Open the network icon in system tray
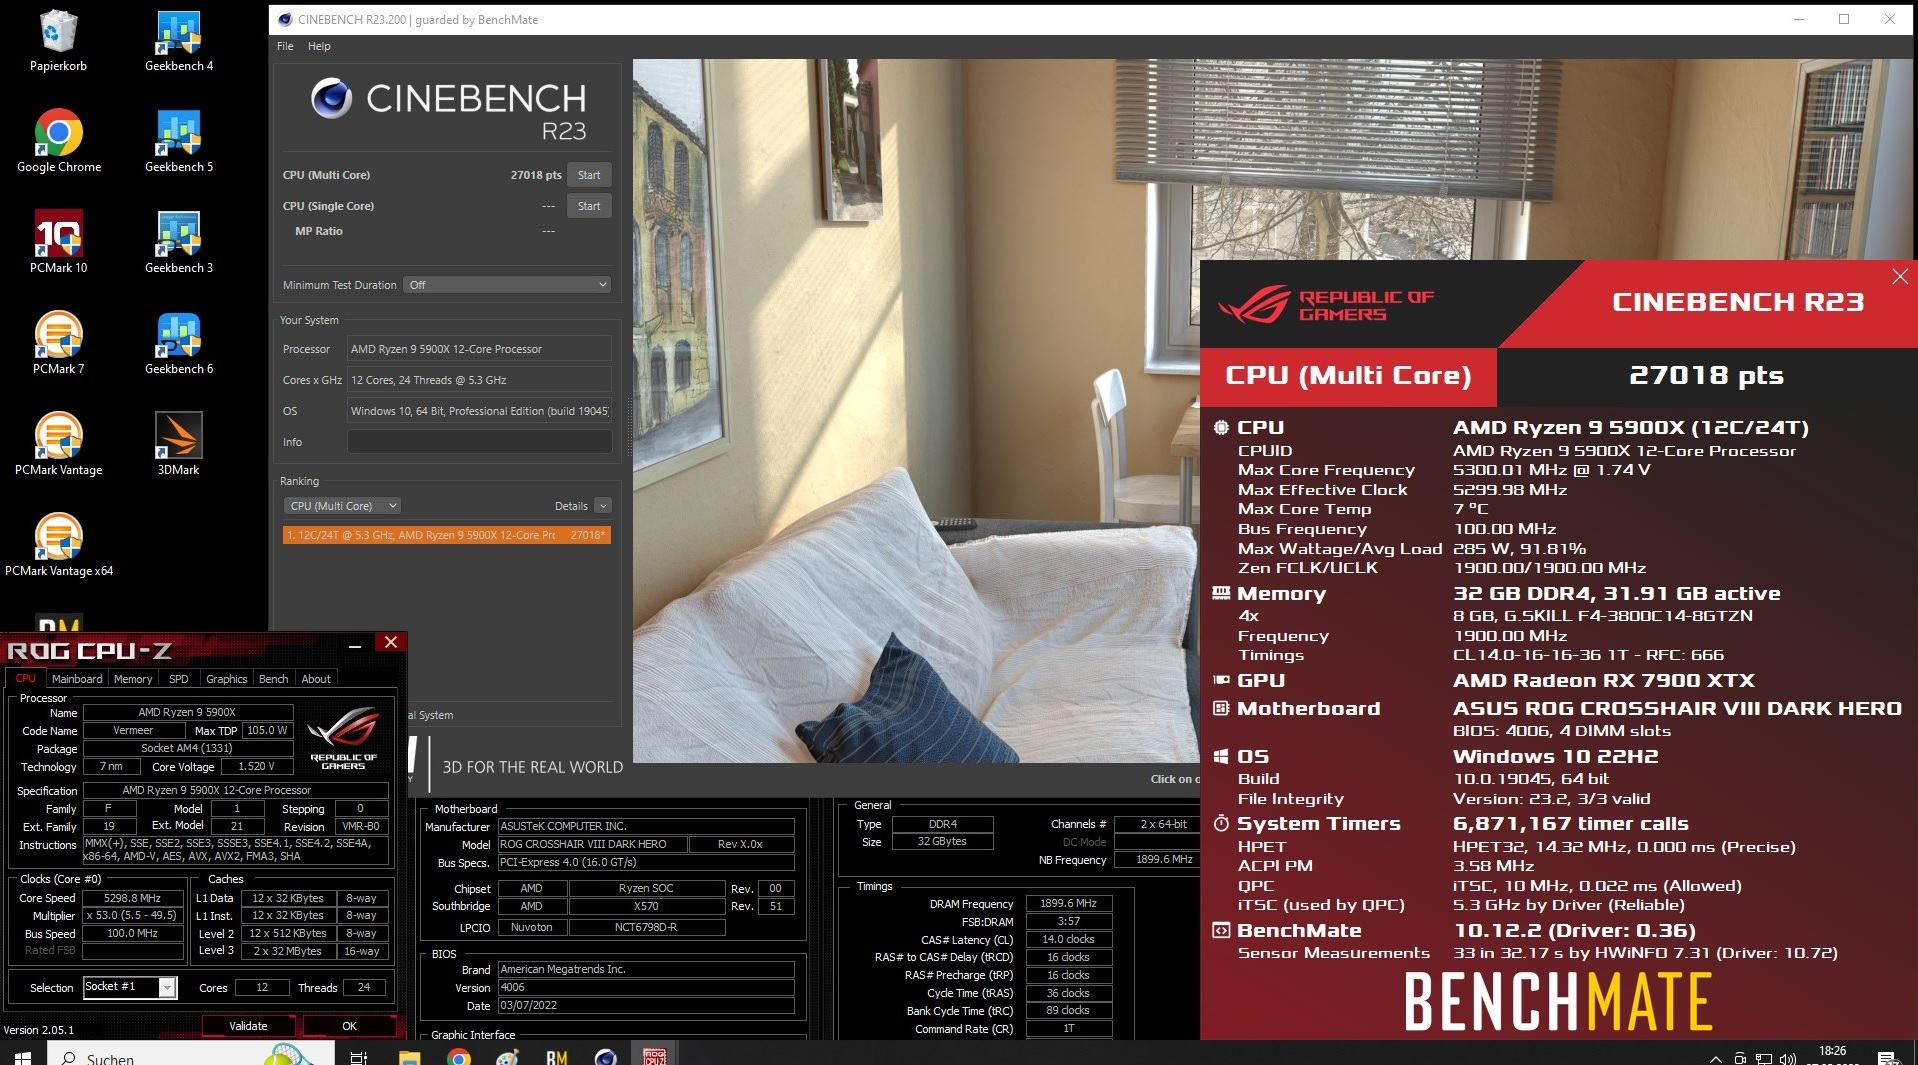1918x1065 pixels. [1764, 1058]
